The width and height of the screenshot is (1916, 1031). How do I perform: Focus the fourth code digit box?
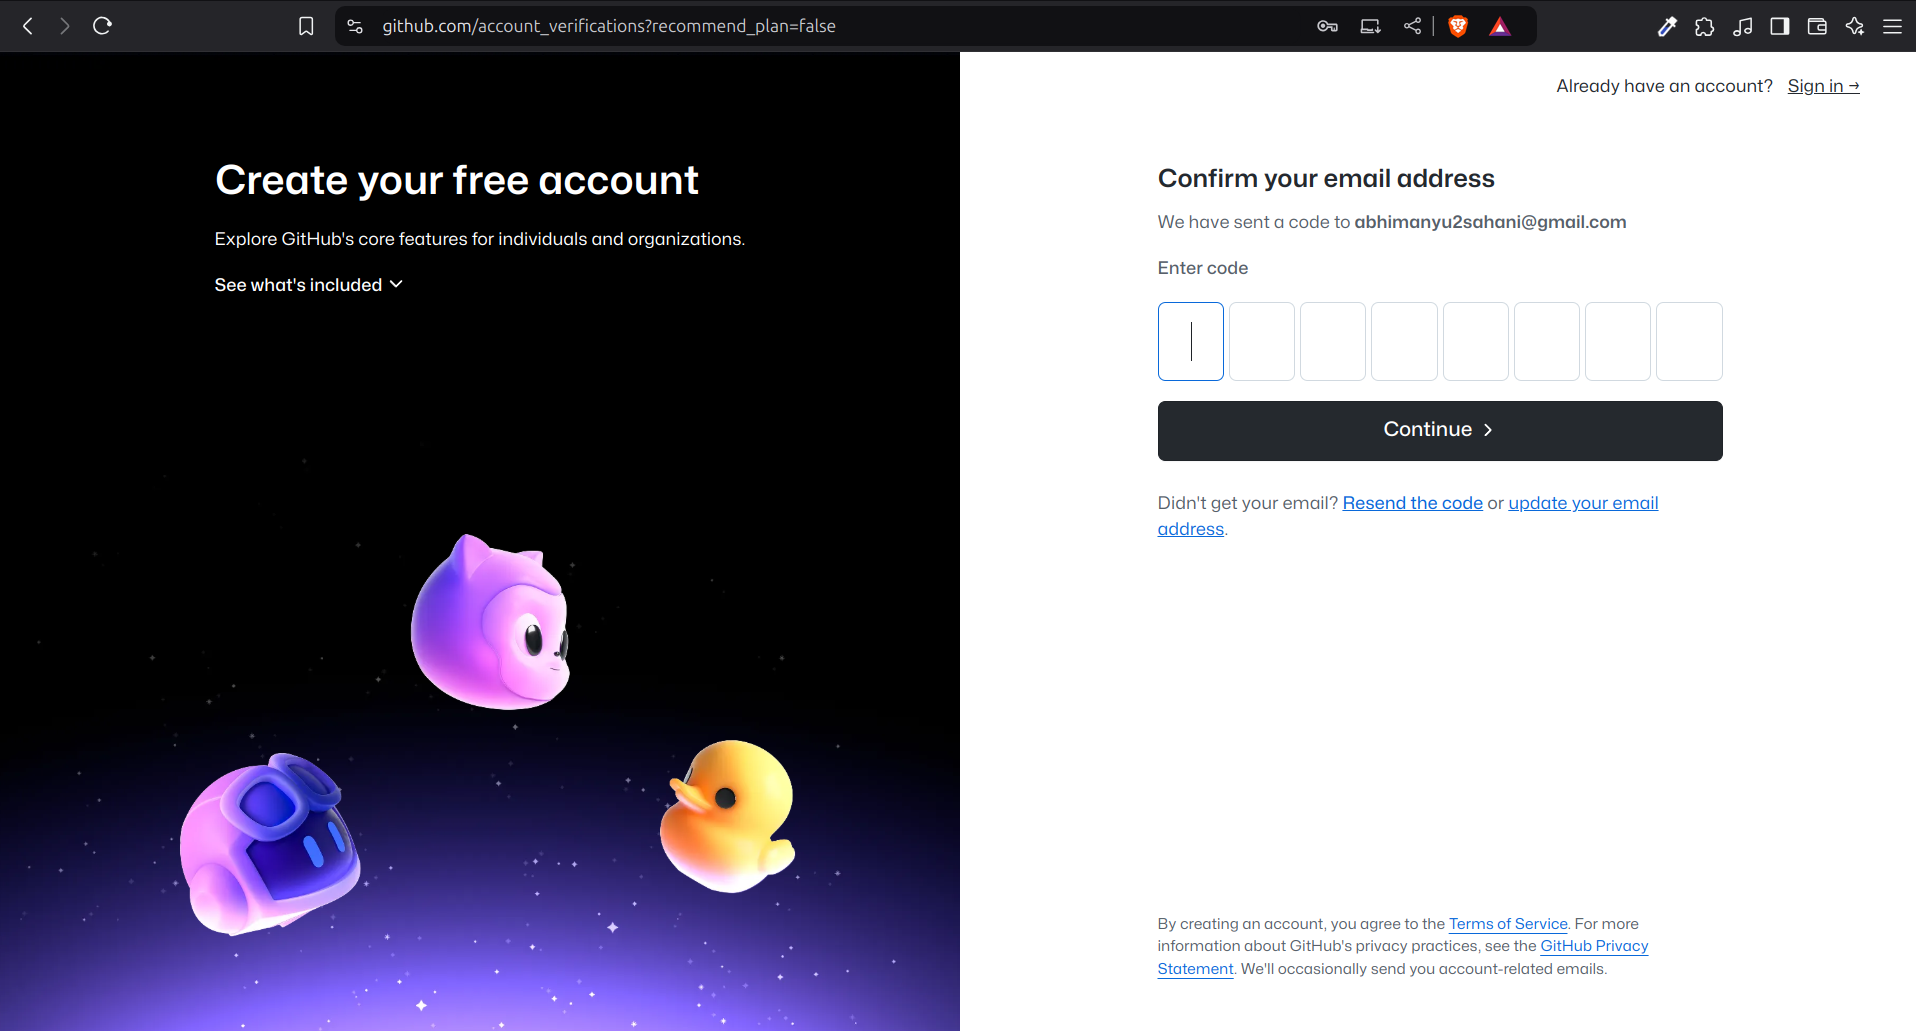[1404, 341]
